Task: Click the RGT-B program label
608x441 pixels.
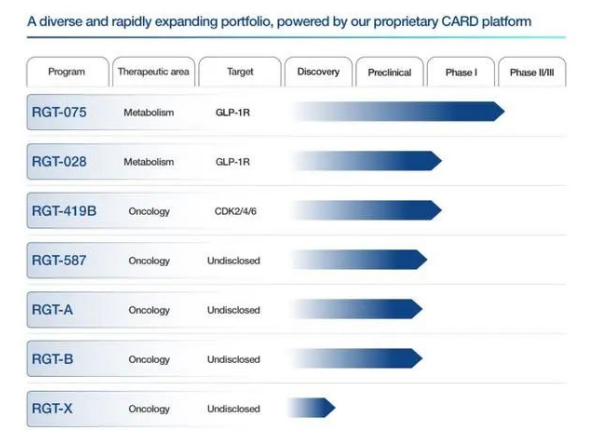Action: (53, 359)
